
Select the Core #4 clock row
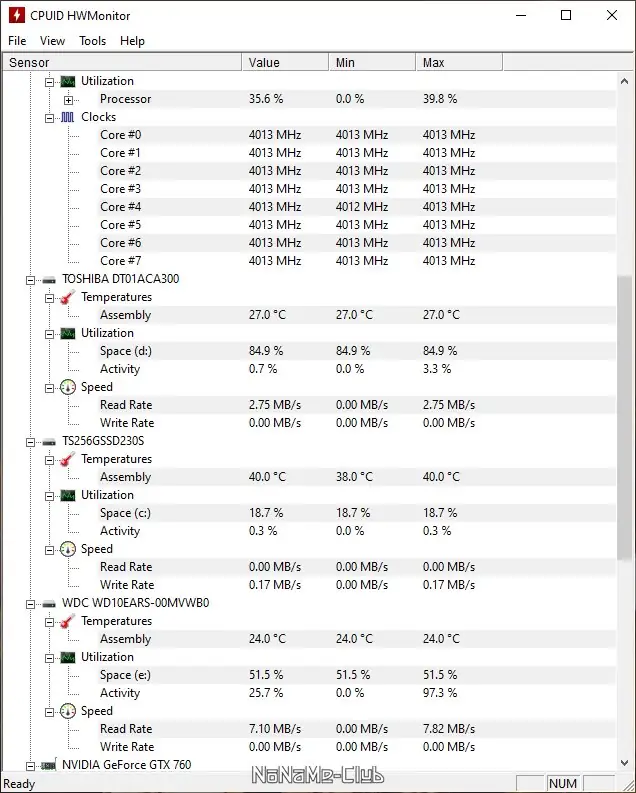tap(120, 207)
